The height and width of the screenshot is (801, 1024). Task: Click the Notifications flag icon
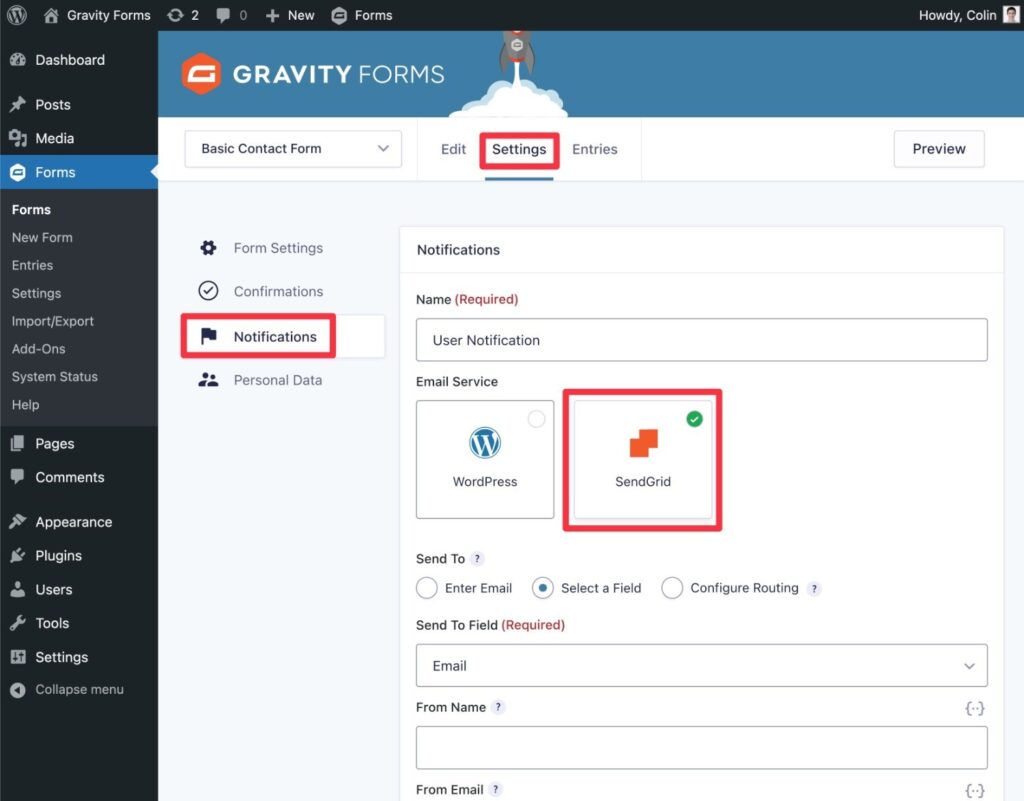click(x=208, y=336)
